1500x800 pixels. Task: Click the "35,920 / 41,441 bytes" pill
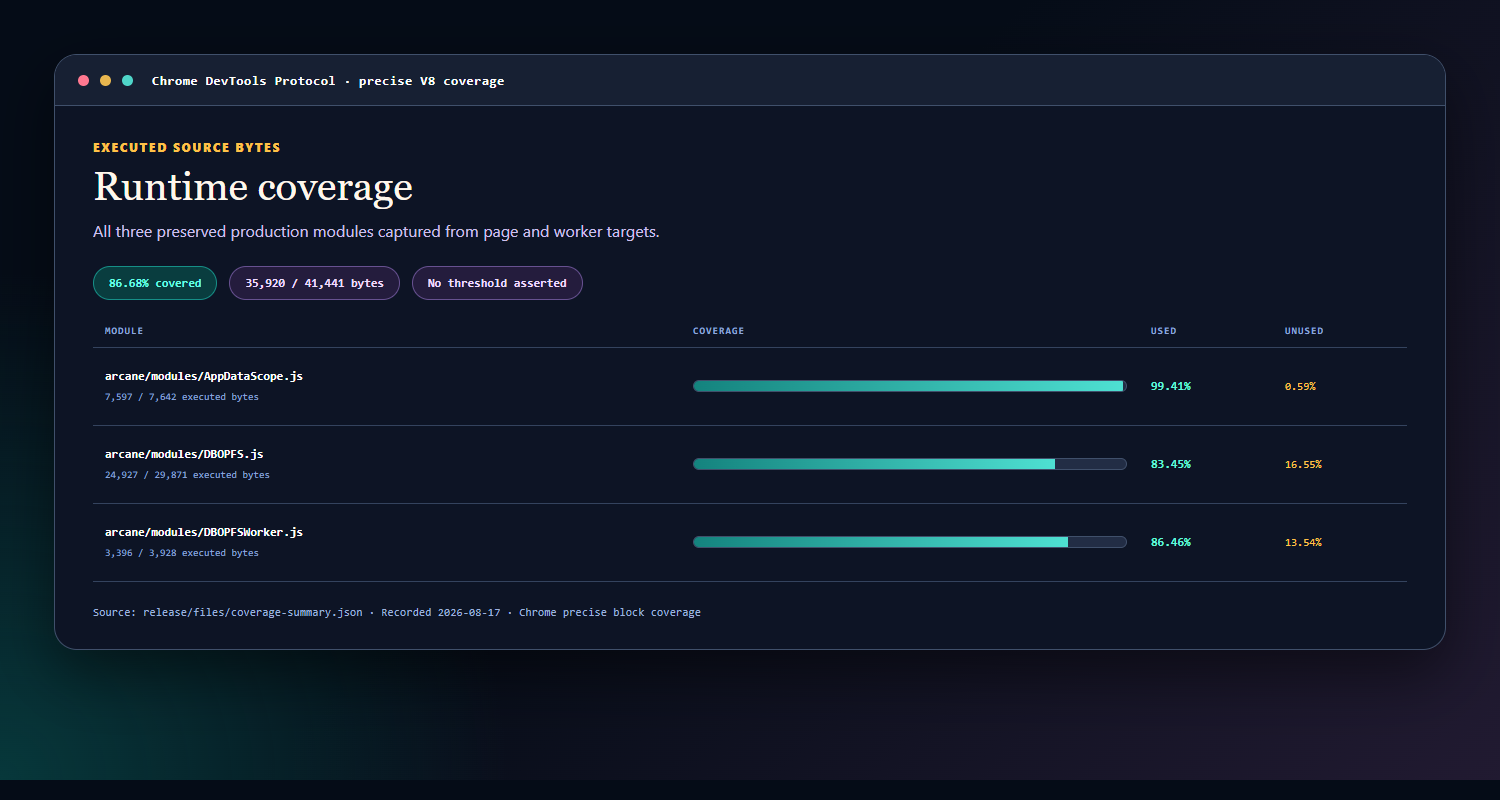(x=314, y=283)
